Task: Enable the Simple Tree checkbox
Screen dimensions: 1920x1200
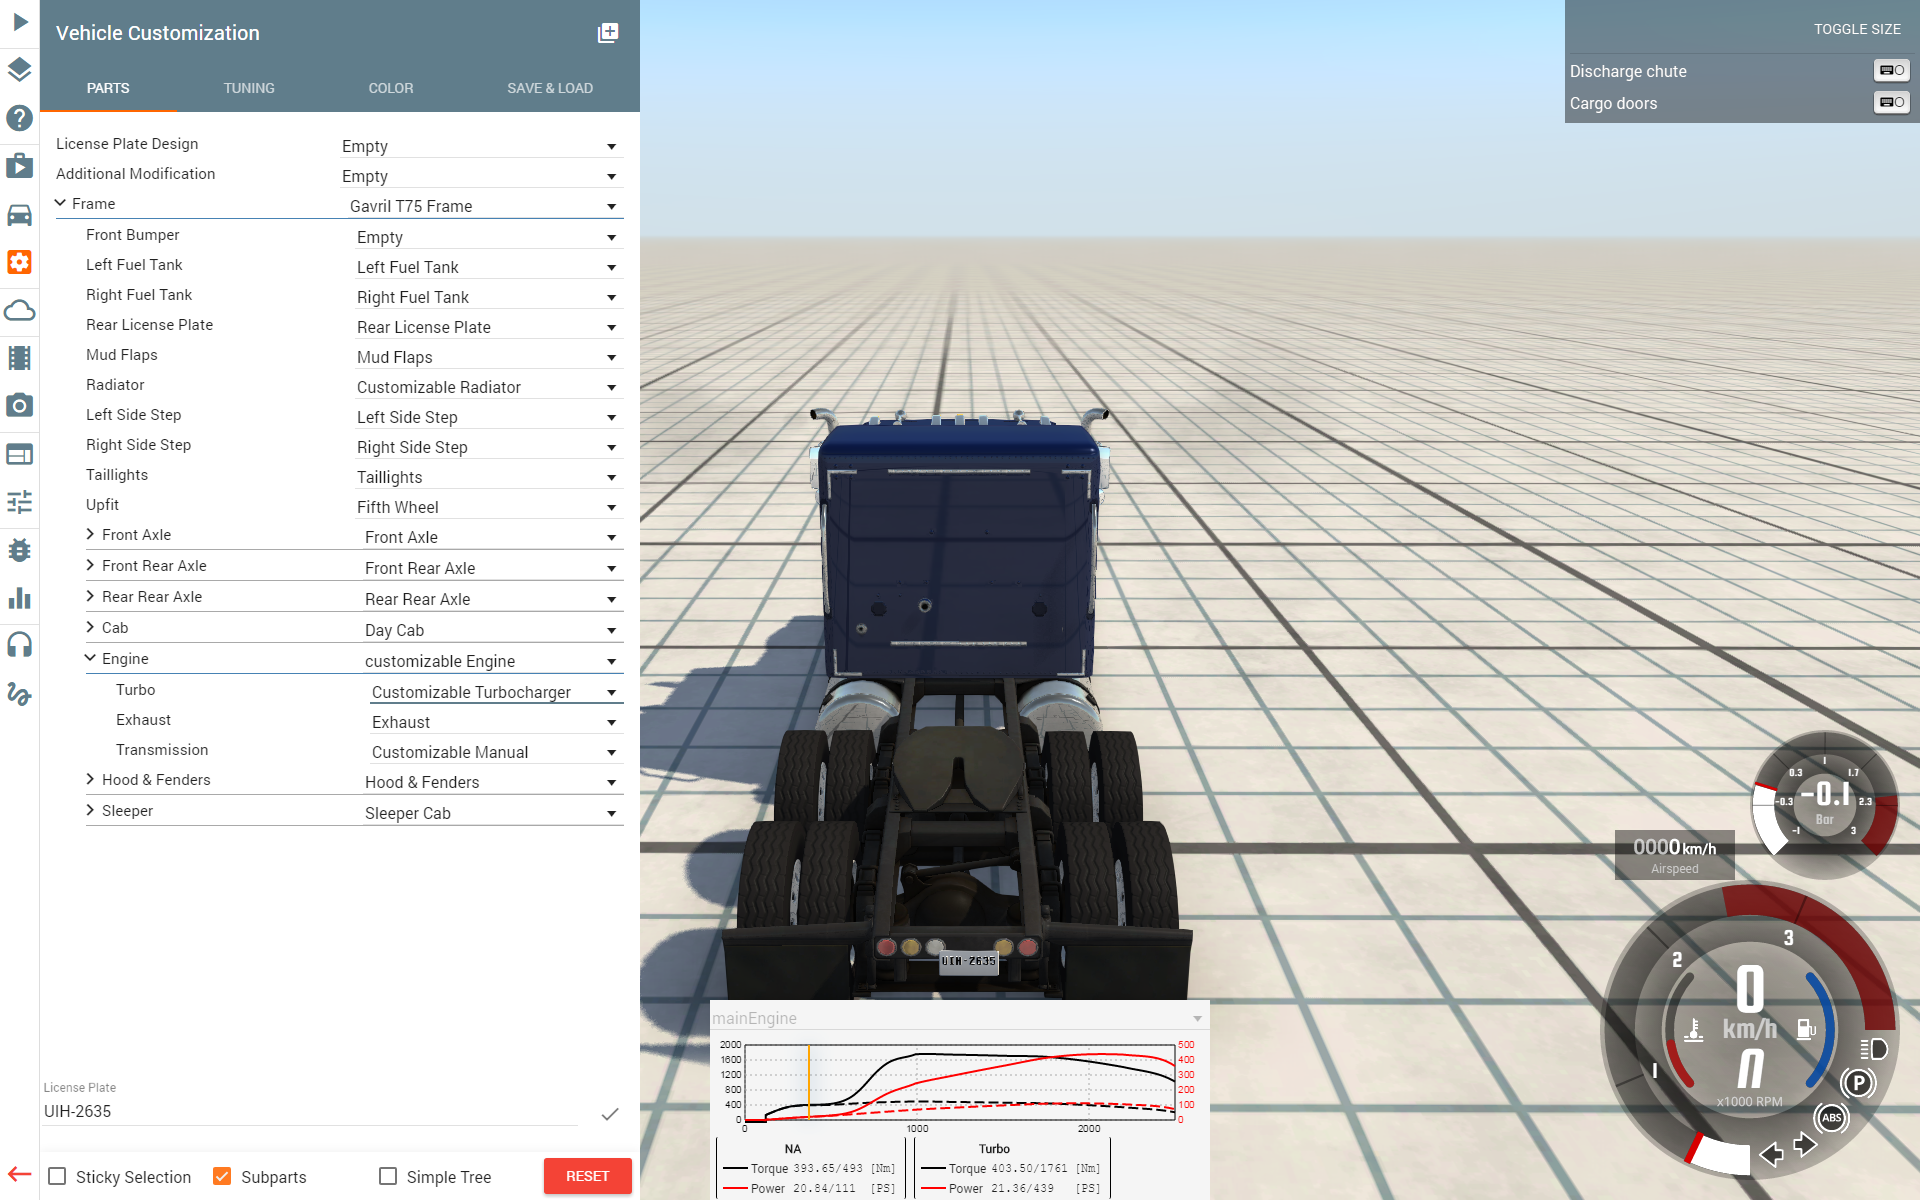Action: coord(388,1177)
